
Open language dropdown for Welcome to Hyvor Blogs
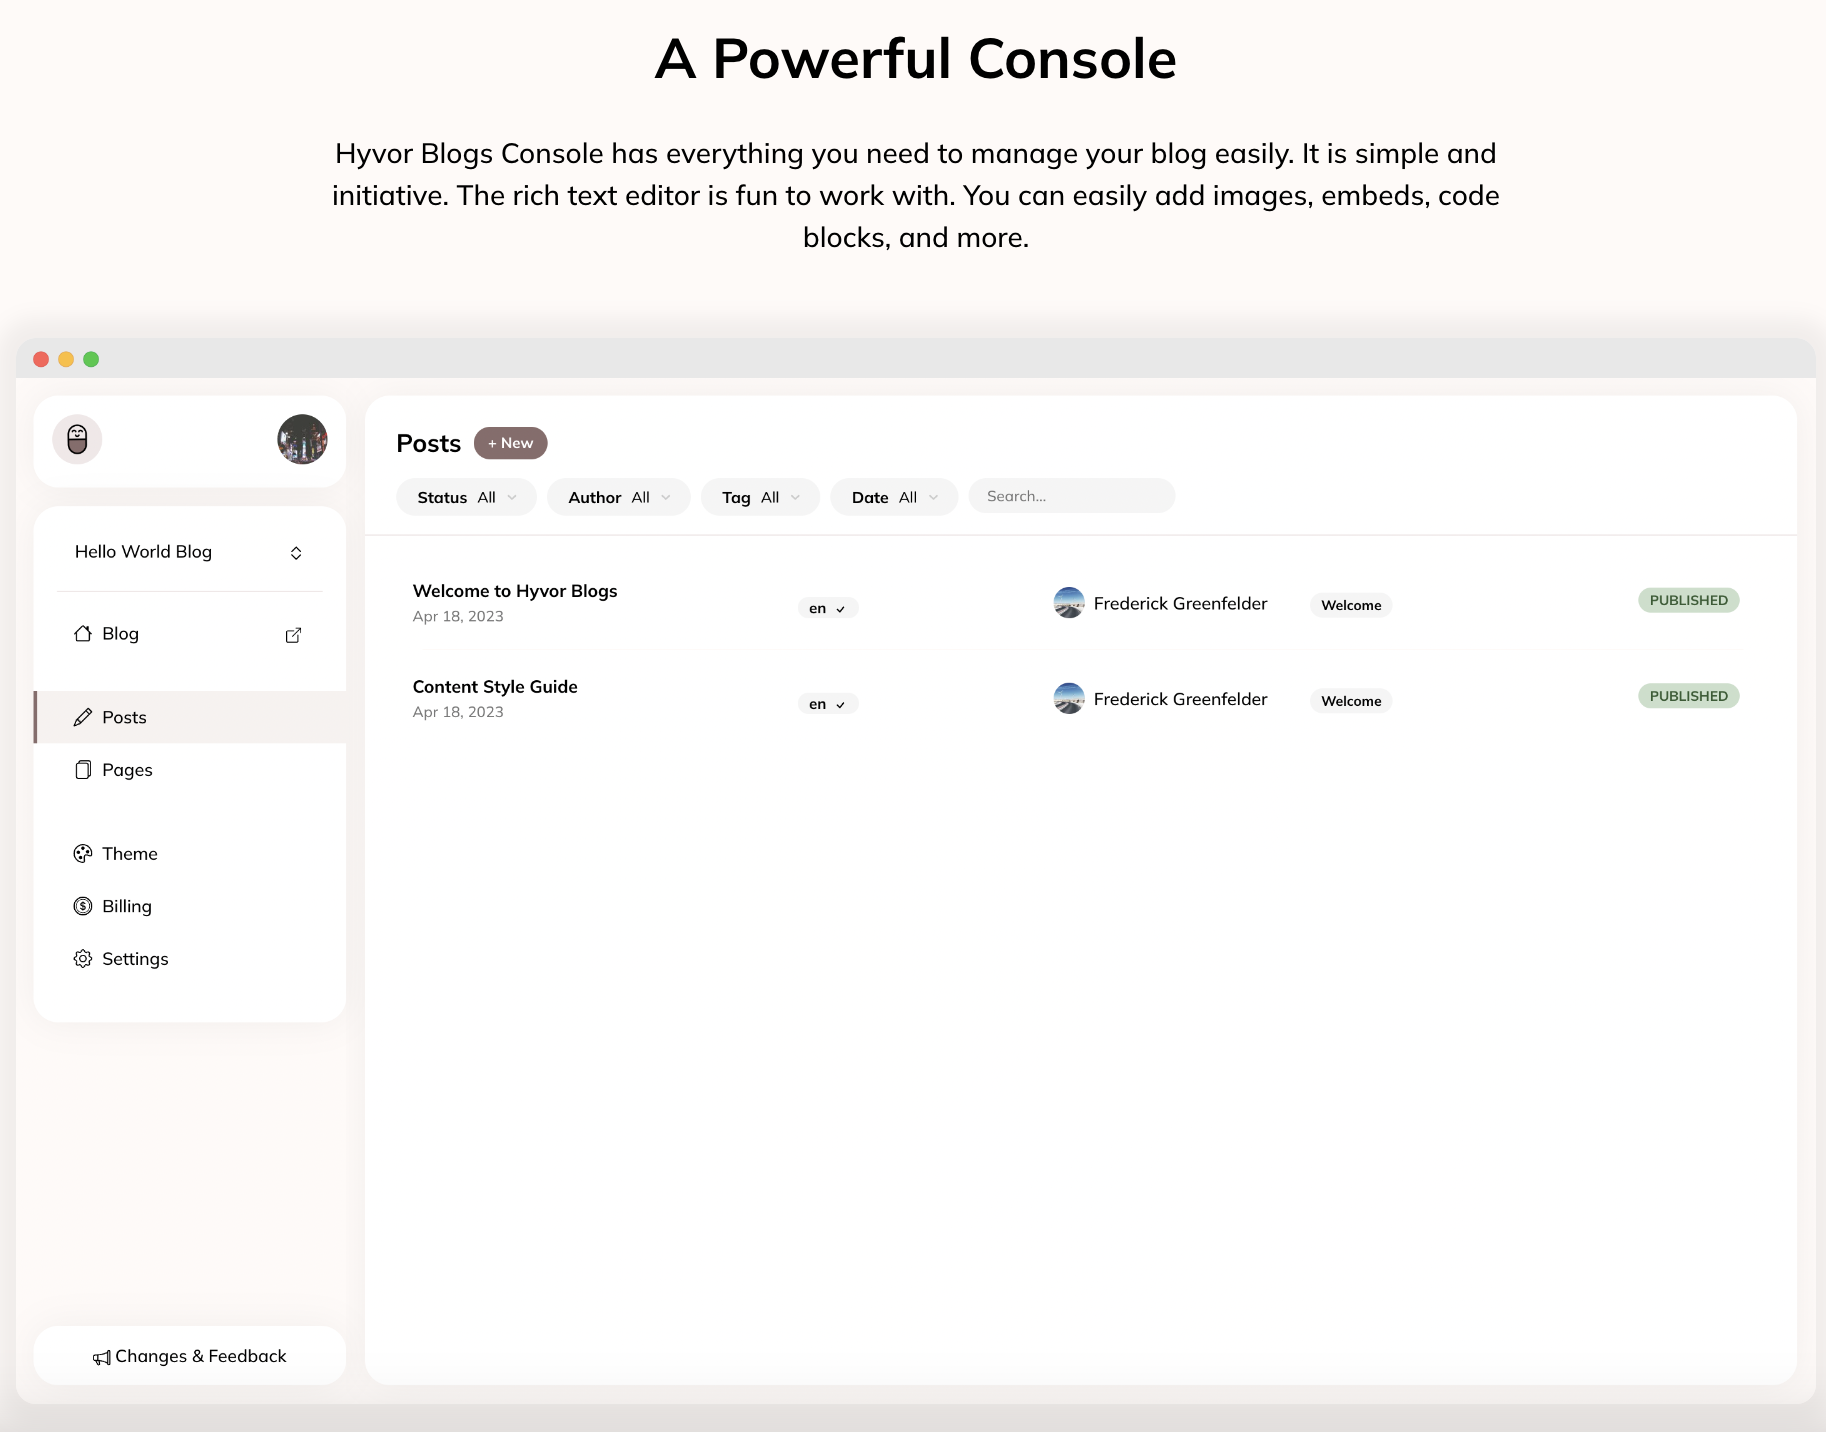click(x=828, y=608)
